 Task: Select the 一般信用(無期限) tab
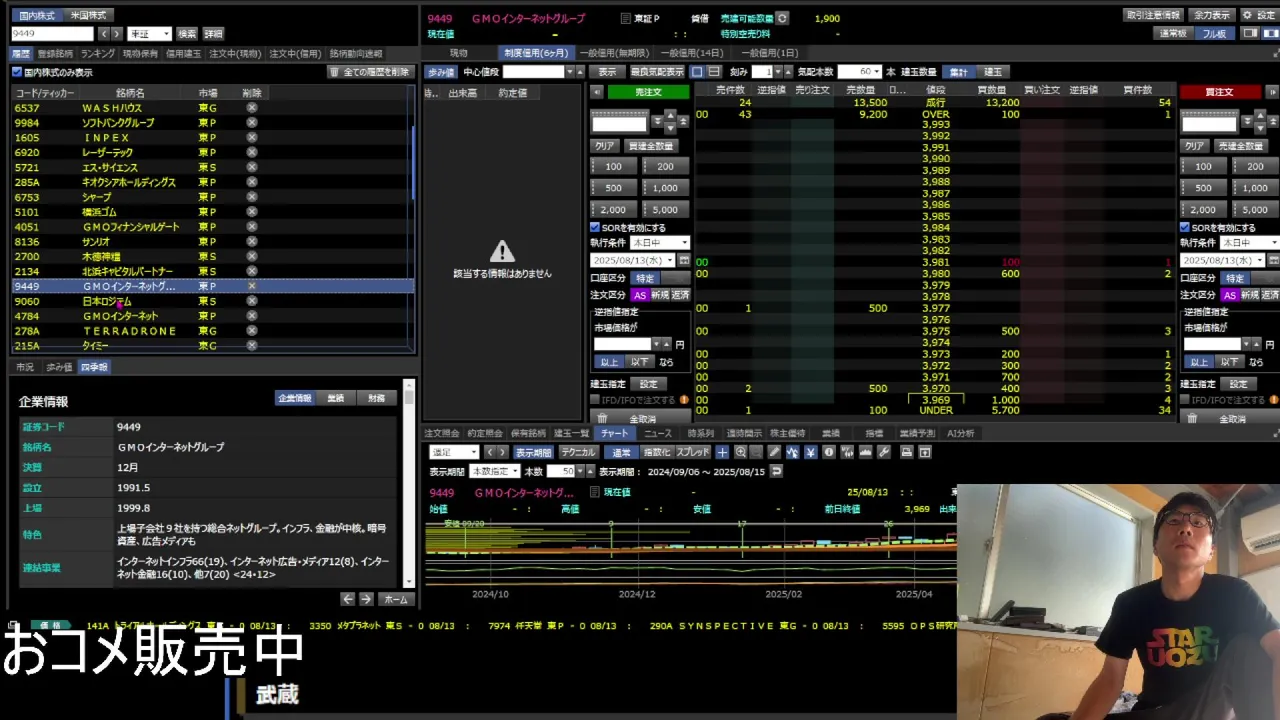(x=616, y=53)
